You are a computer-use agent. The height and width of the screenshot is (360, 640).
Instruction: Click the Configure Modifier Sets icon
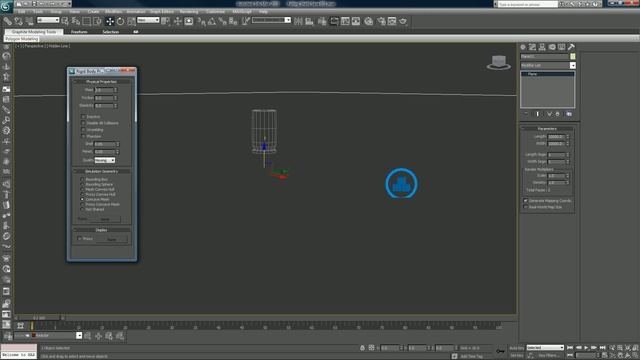coord(569,114)
